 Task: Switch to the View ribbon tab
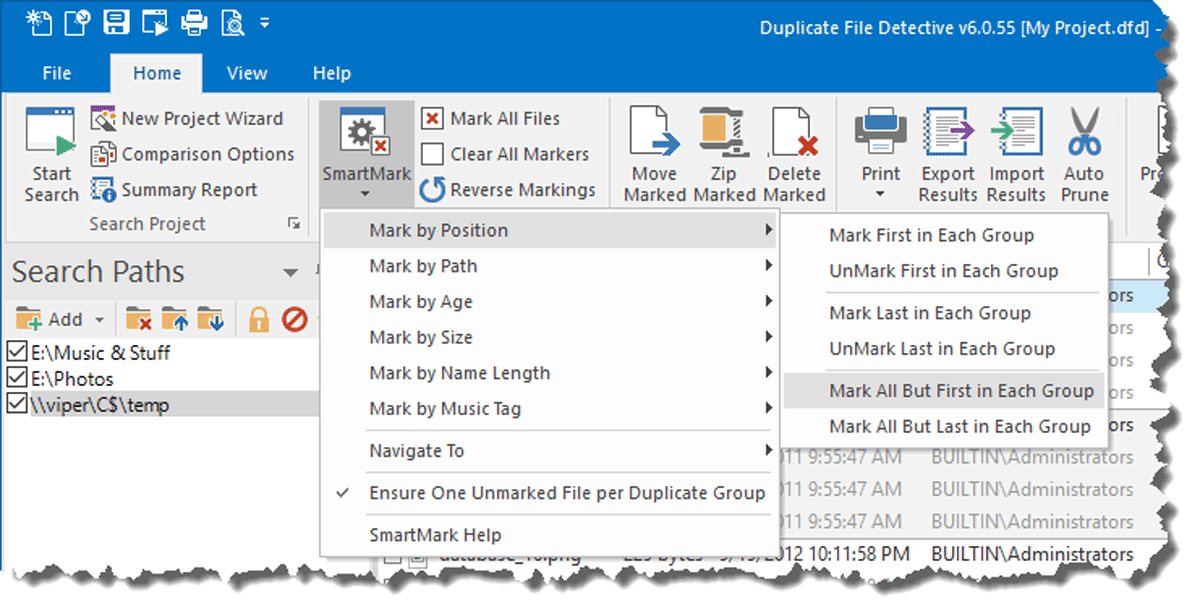(246, 73)
